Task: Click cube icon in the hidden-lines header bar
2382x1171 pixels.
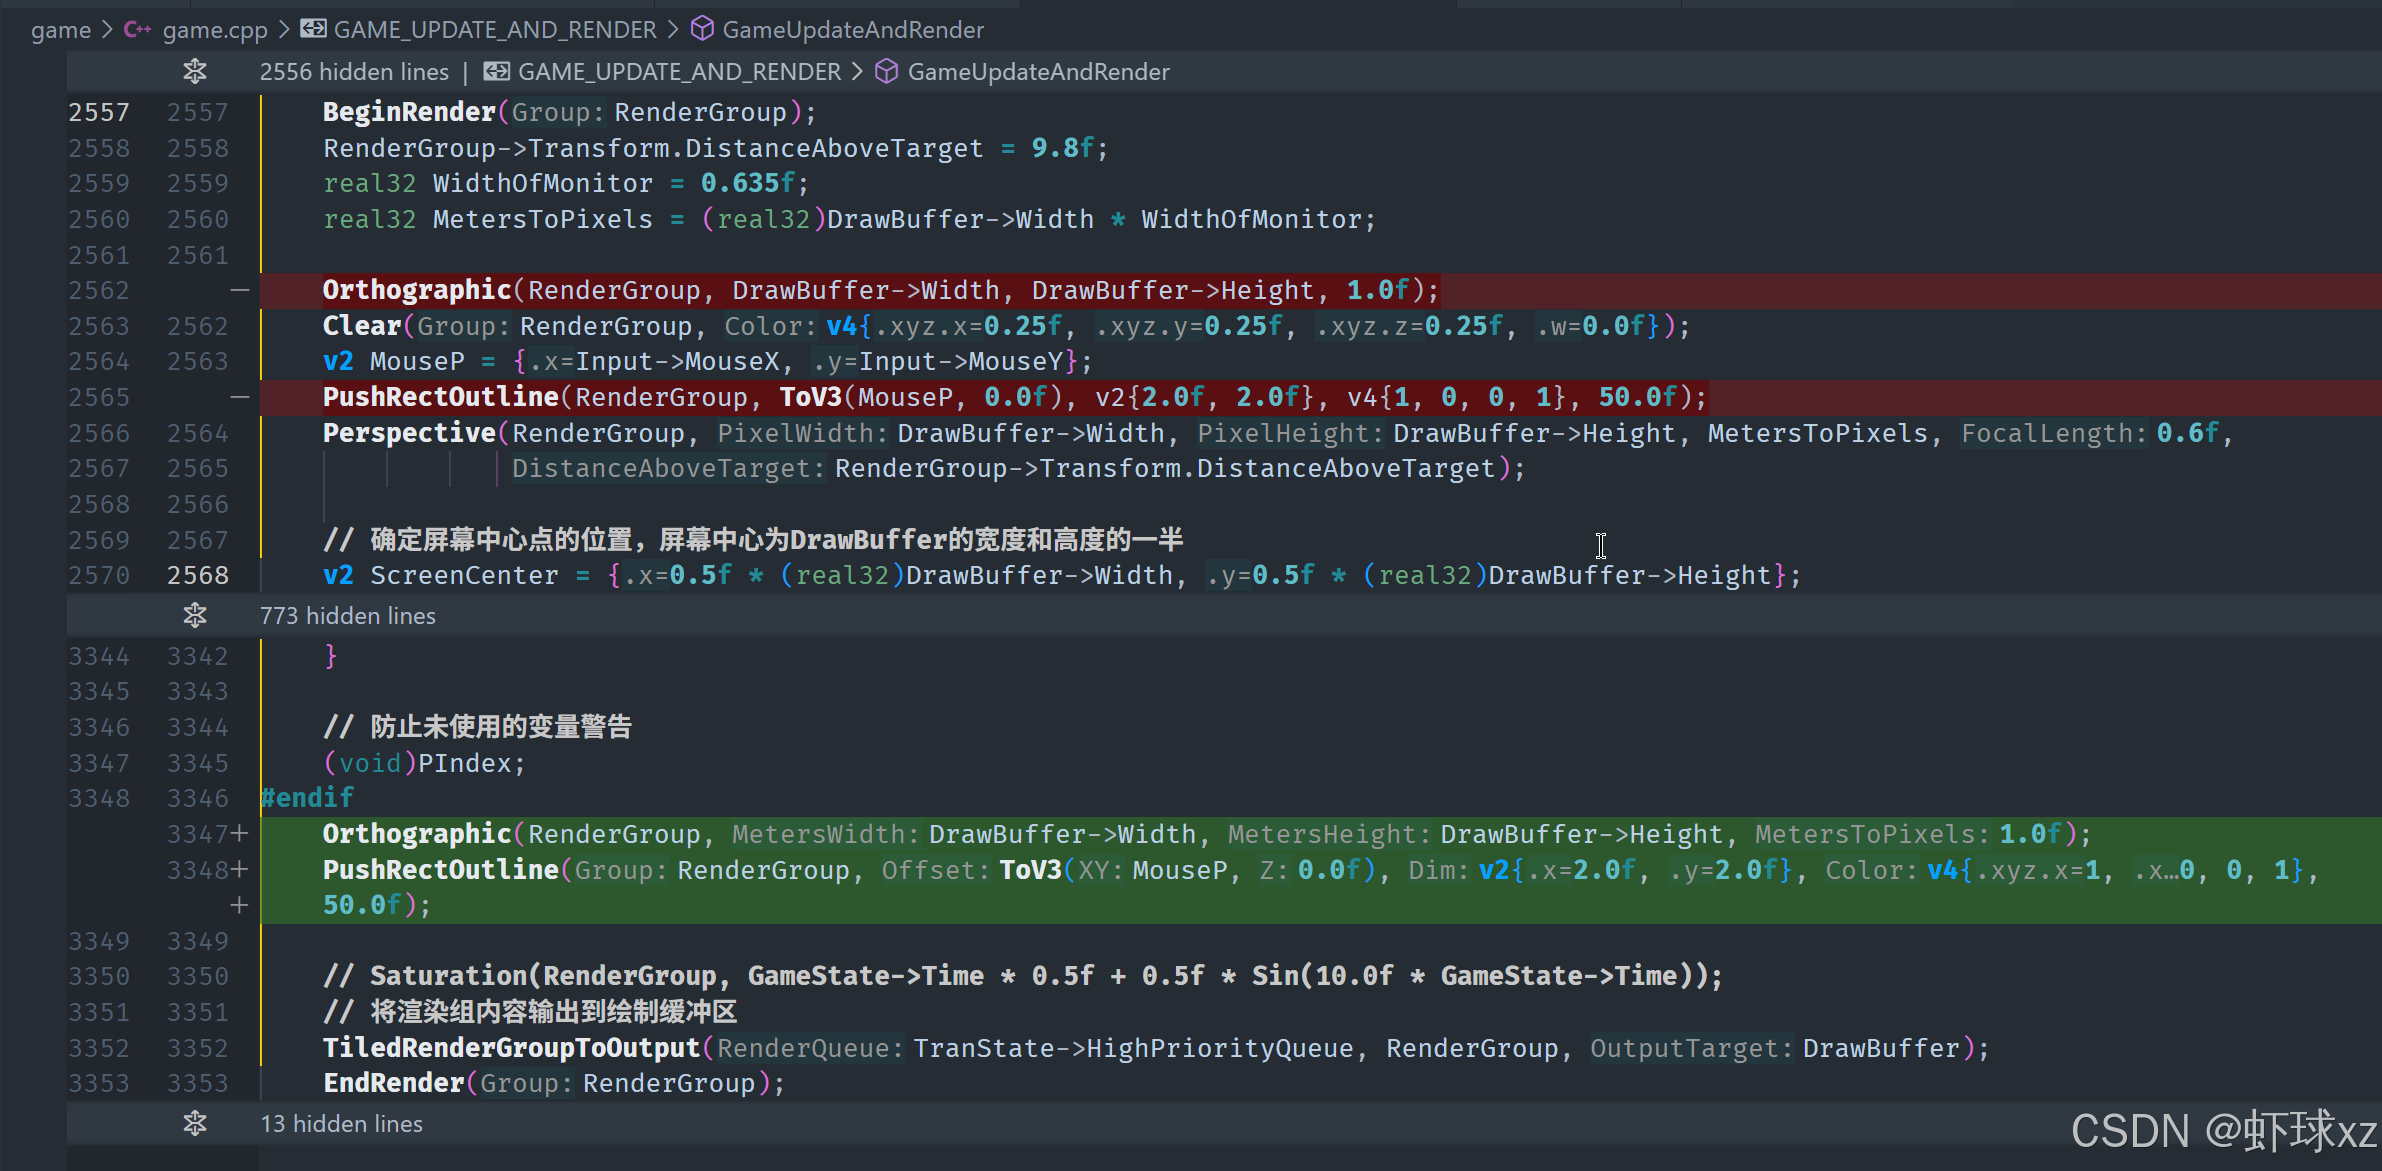Action: point(886,71)
